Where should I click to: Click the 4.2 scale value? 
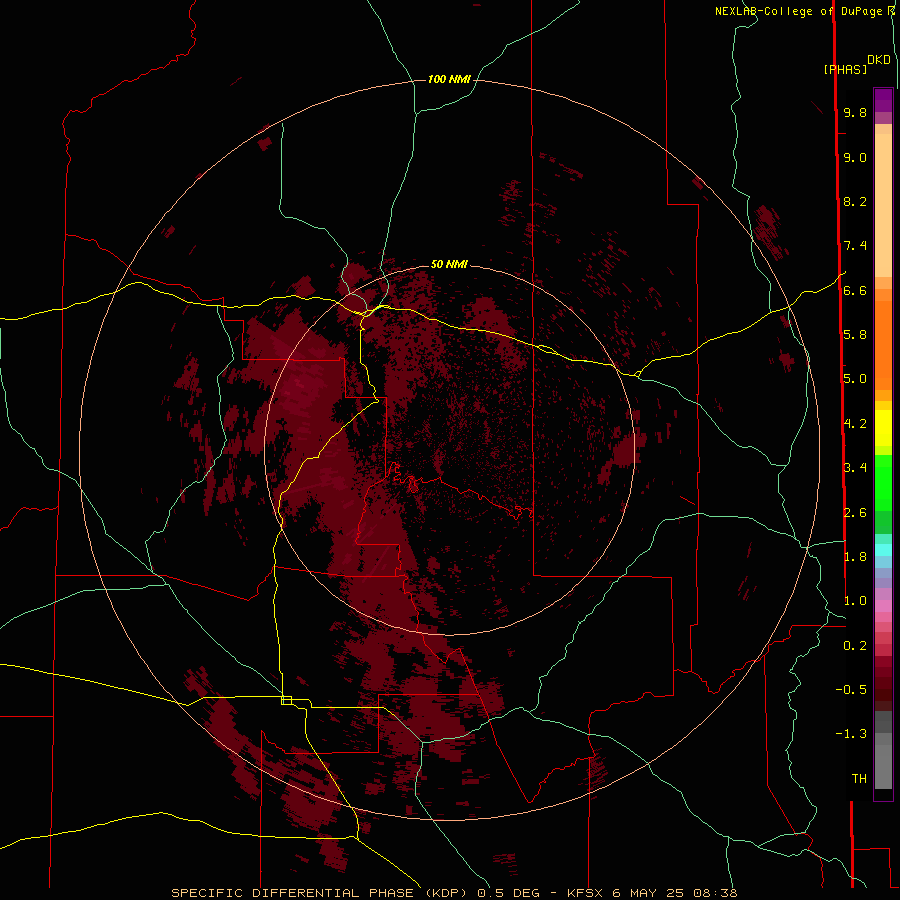click(x=855, y=424)
